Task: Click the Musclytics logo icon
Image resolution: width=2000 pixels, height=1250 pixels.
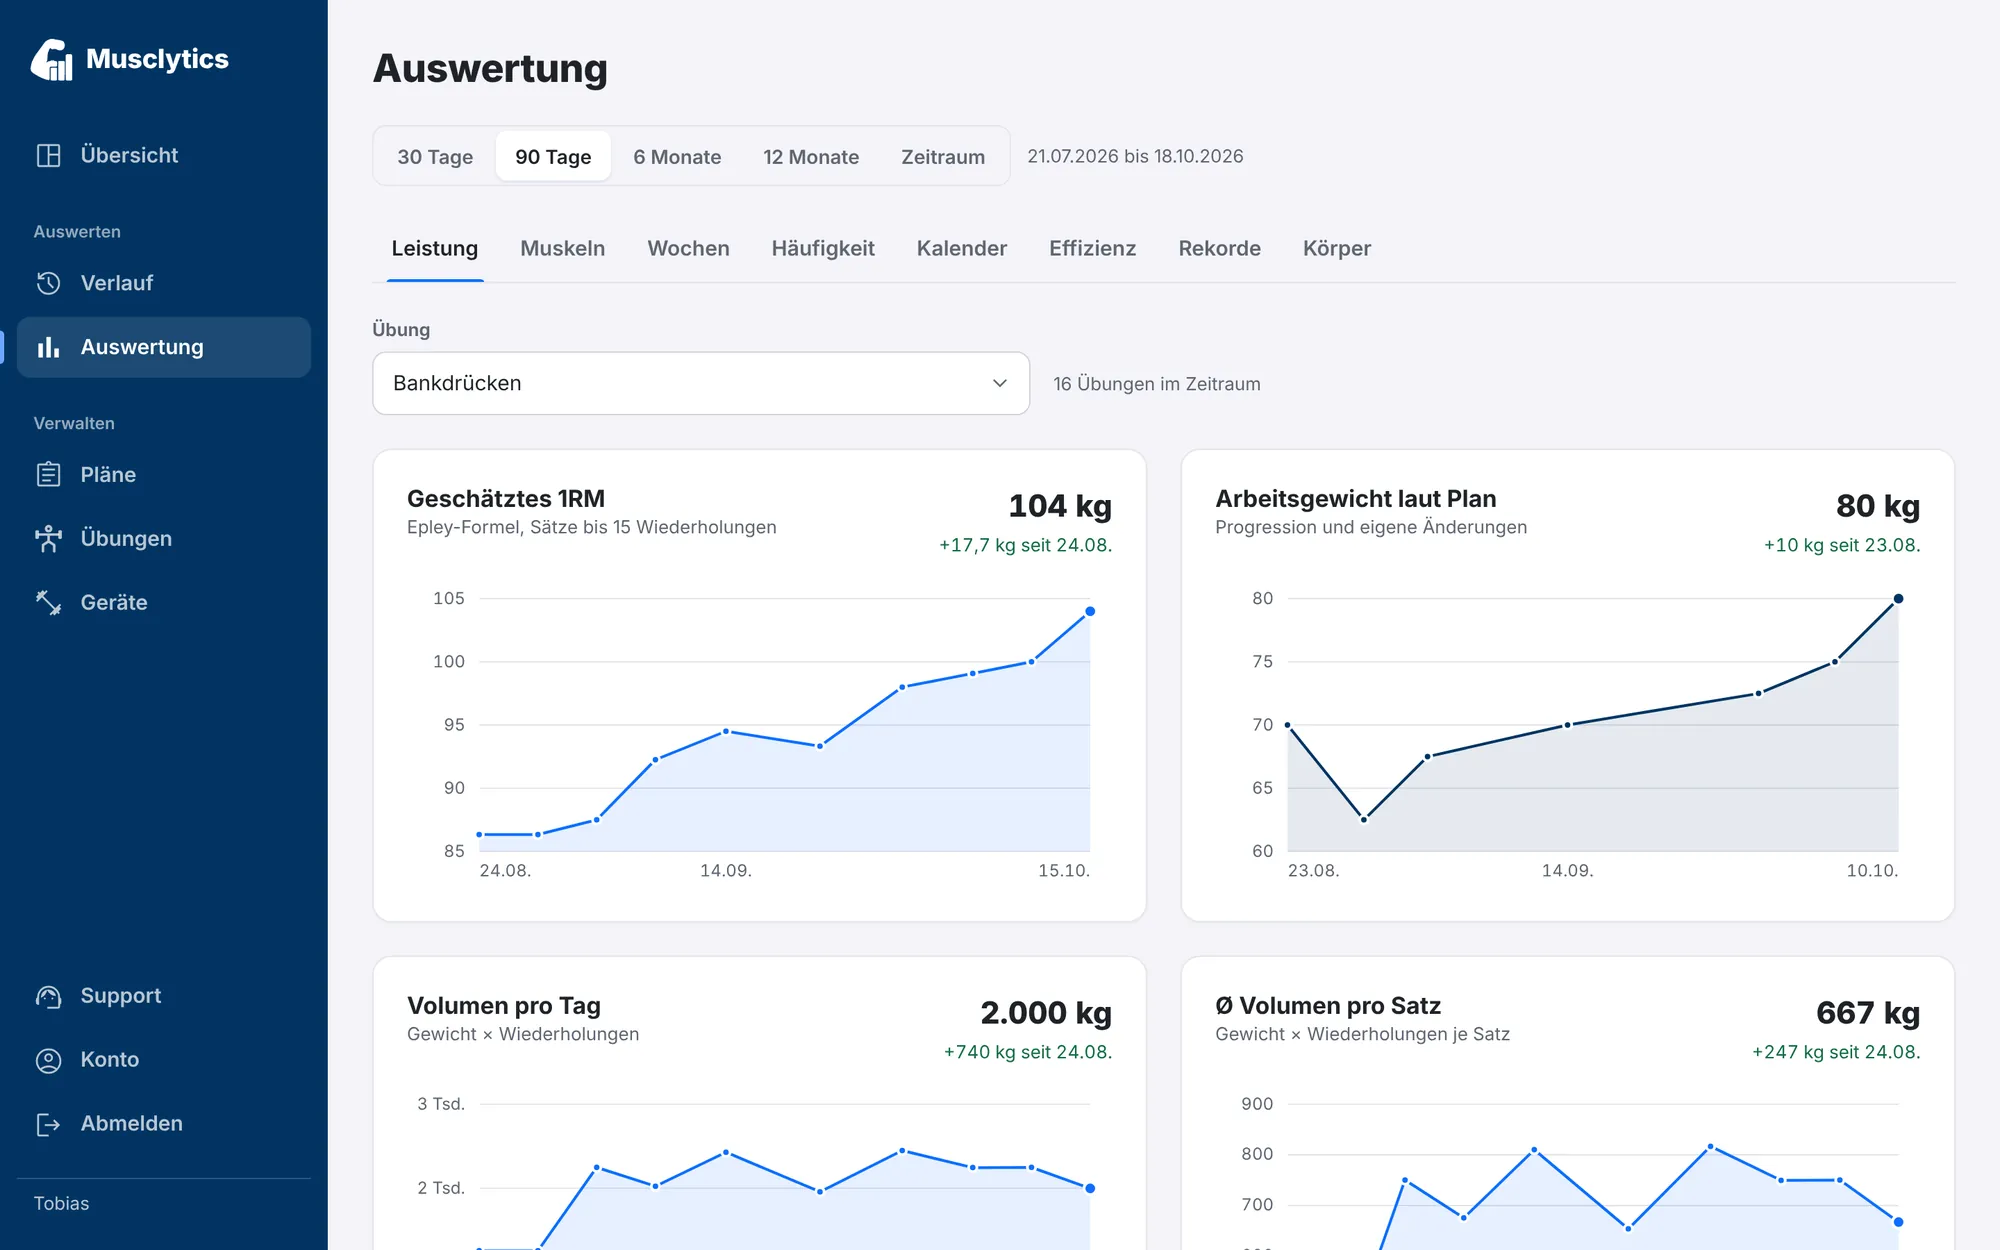Action: [x=52, y=60]
